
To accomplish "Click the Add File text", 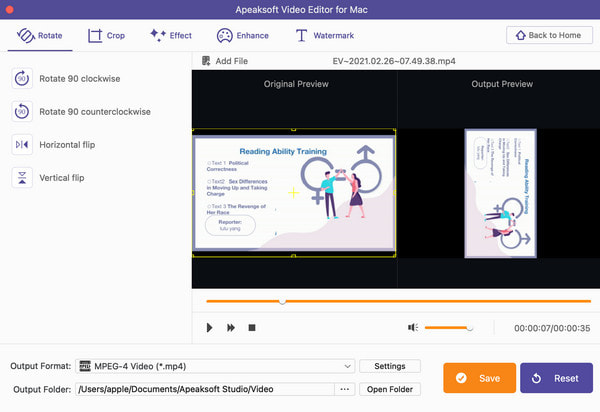I will tap(232, 61).
